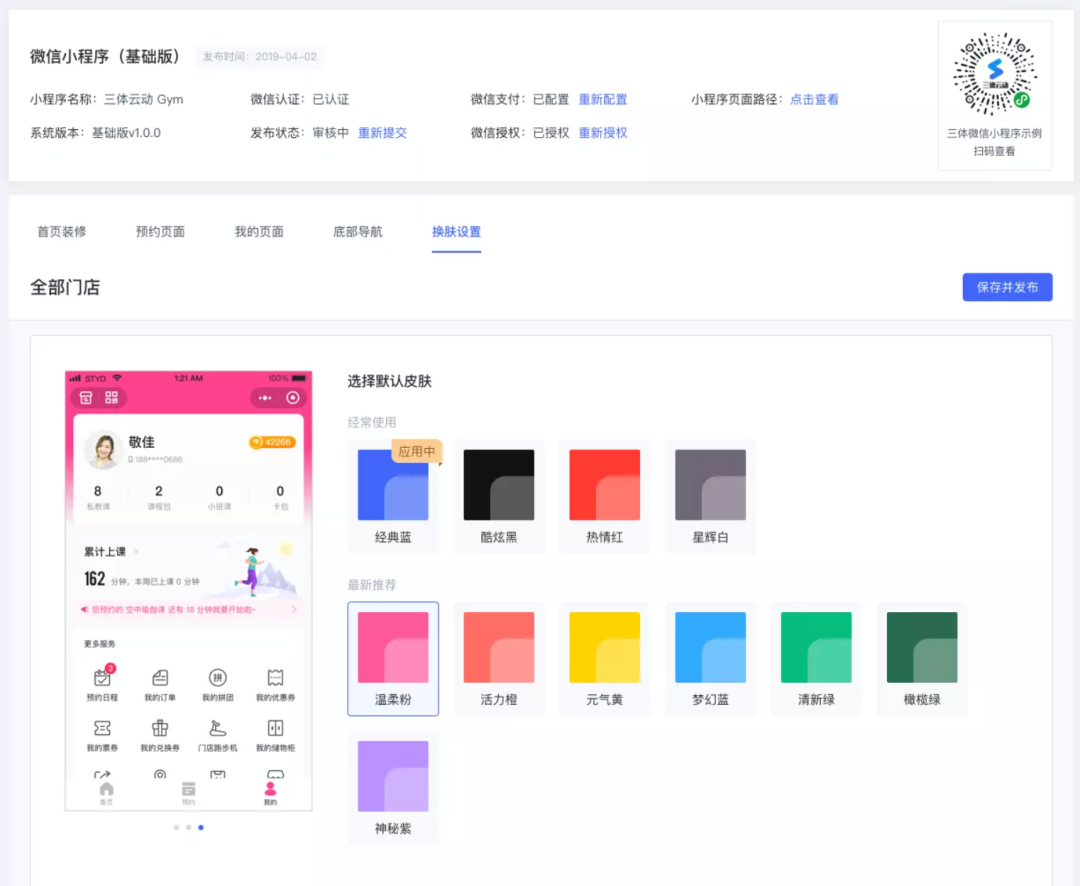Select the 温柔粉 skin
Viewport: 1080px width, 886px height.
click(393, 659)
